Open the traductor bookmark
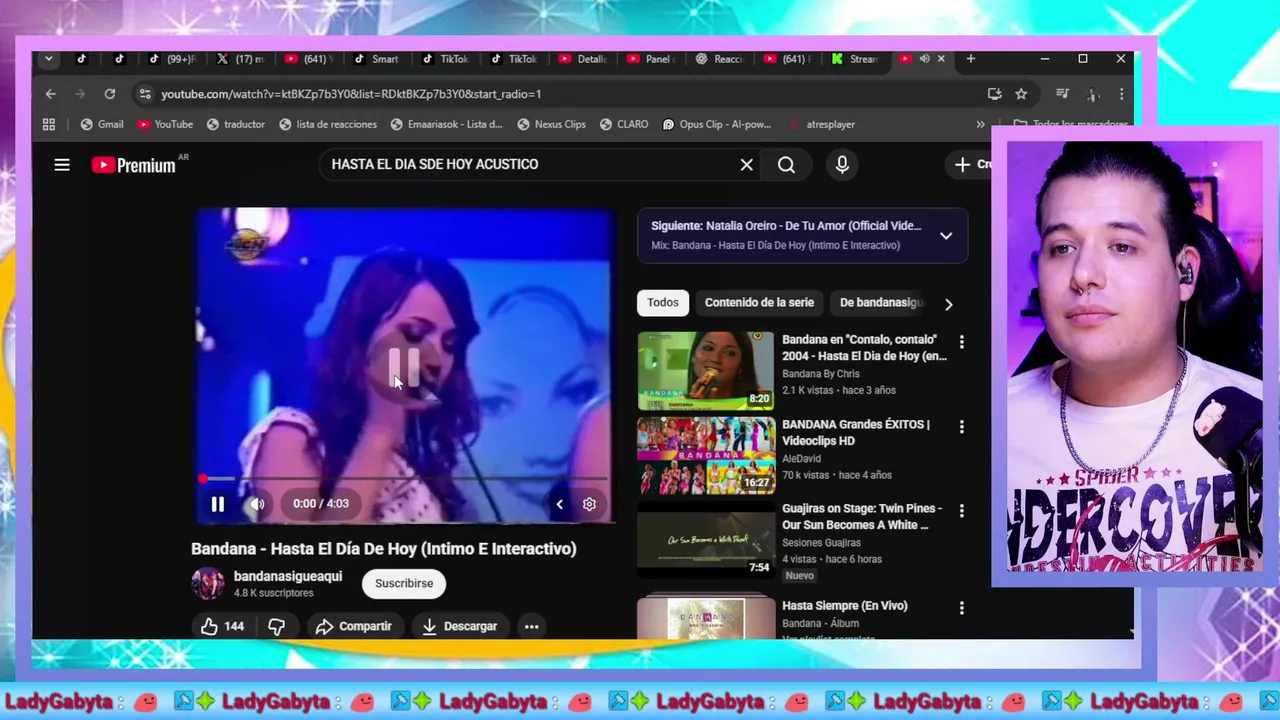 (236, 125)
